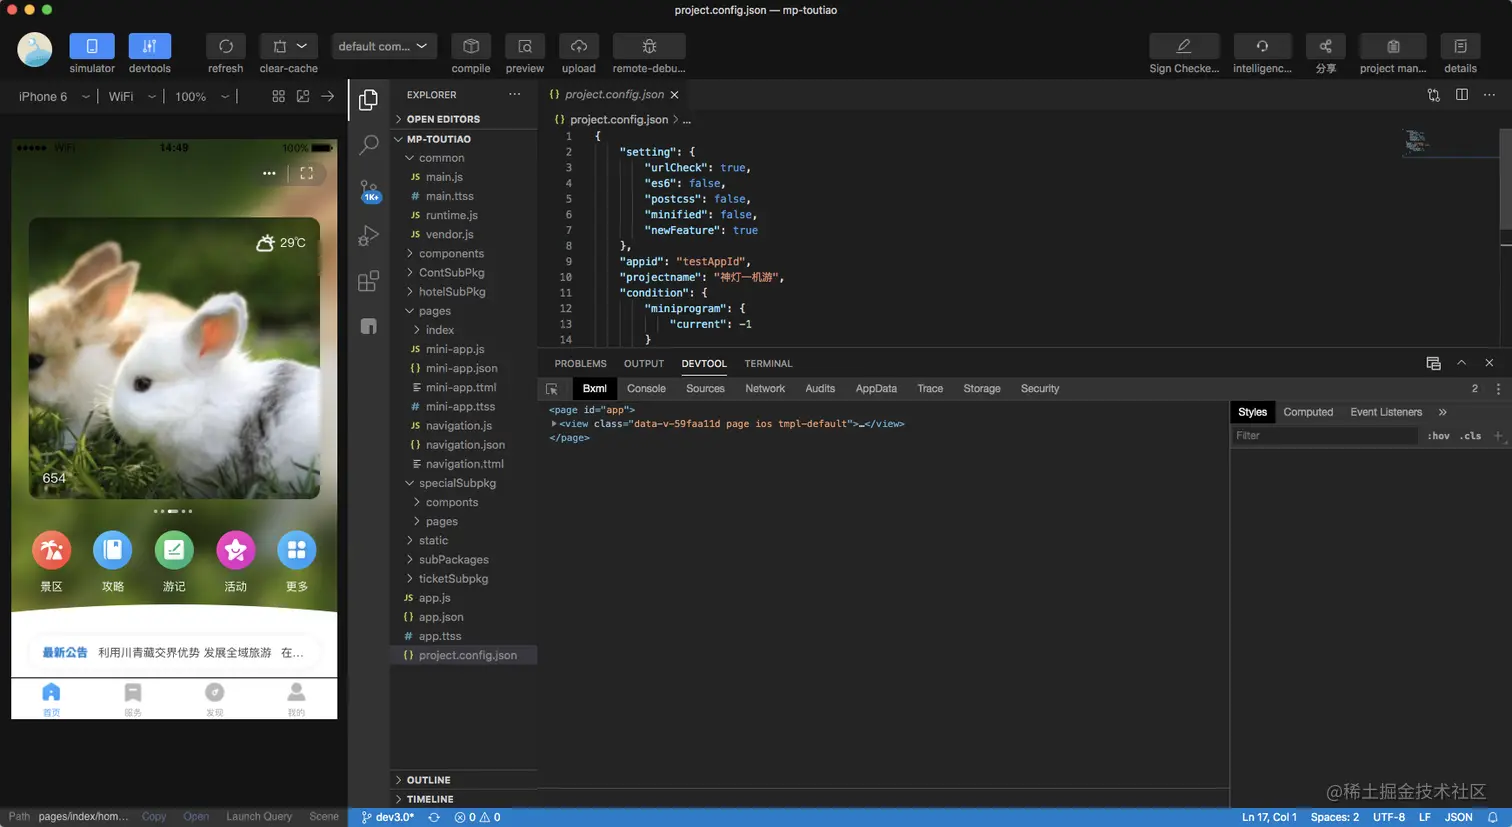Switch to the Event Listeners tab
The image size is (1512, 827).
point(1386,412)
